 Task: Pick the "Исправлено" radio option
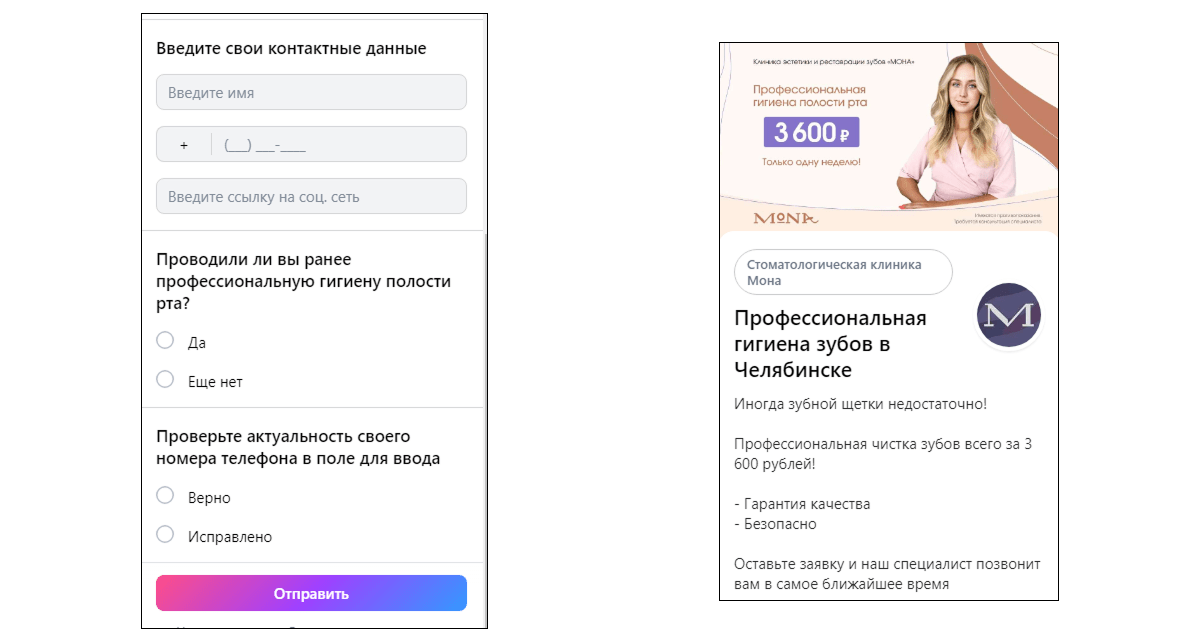point(166,535)
